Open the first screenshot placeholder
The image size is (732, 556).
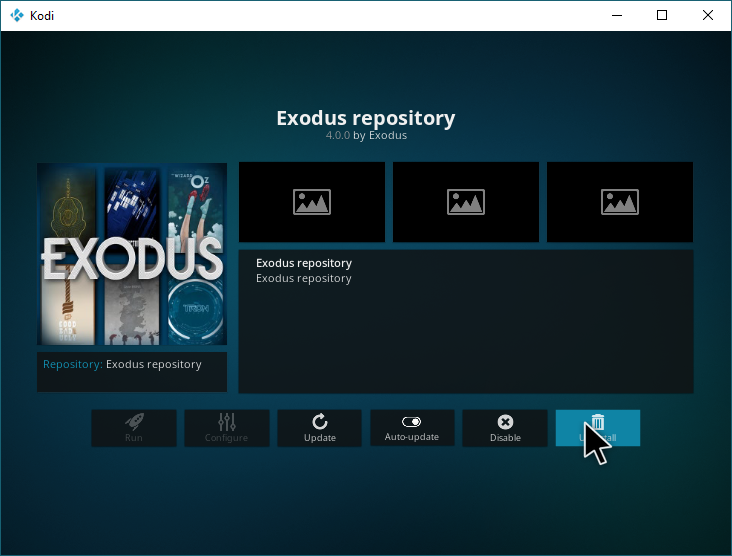pos(312,202)
